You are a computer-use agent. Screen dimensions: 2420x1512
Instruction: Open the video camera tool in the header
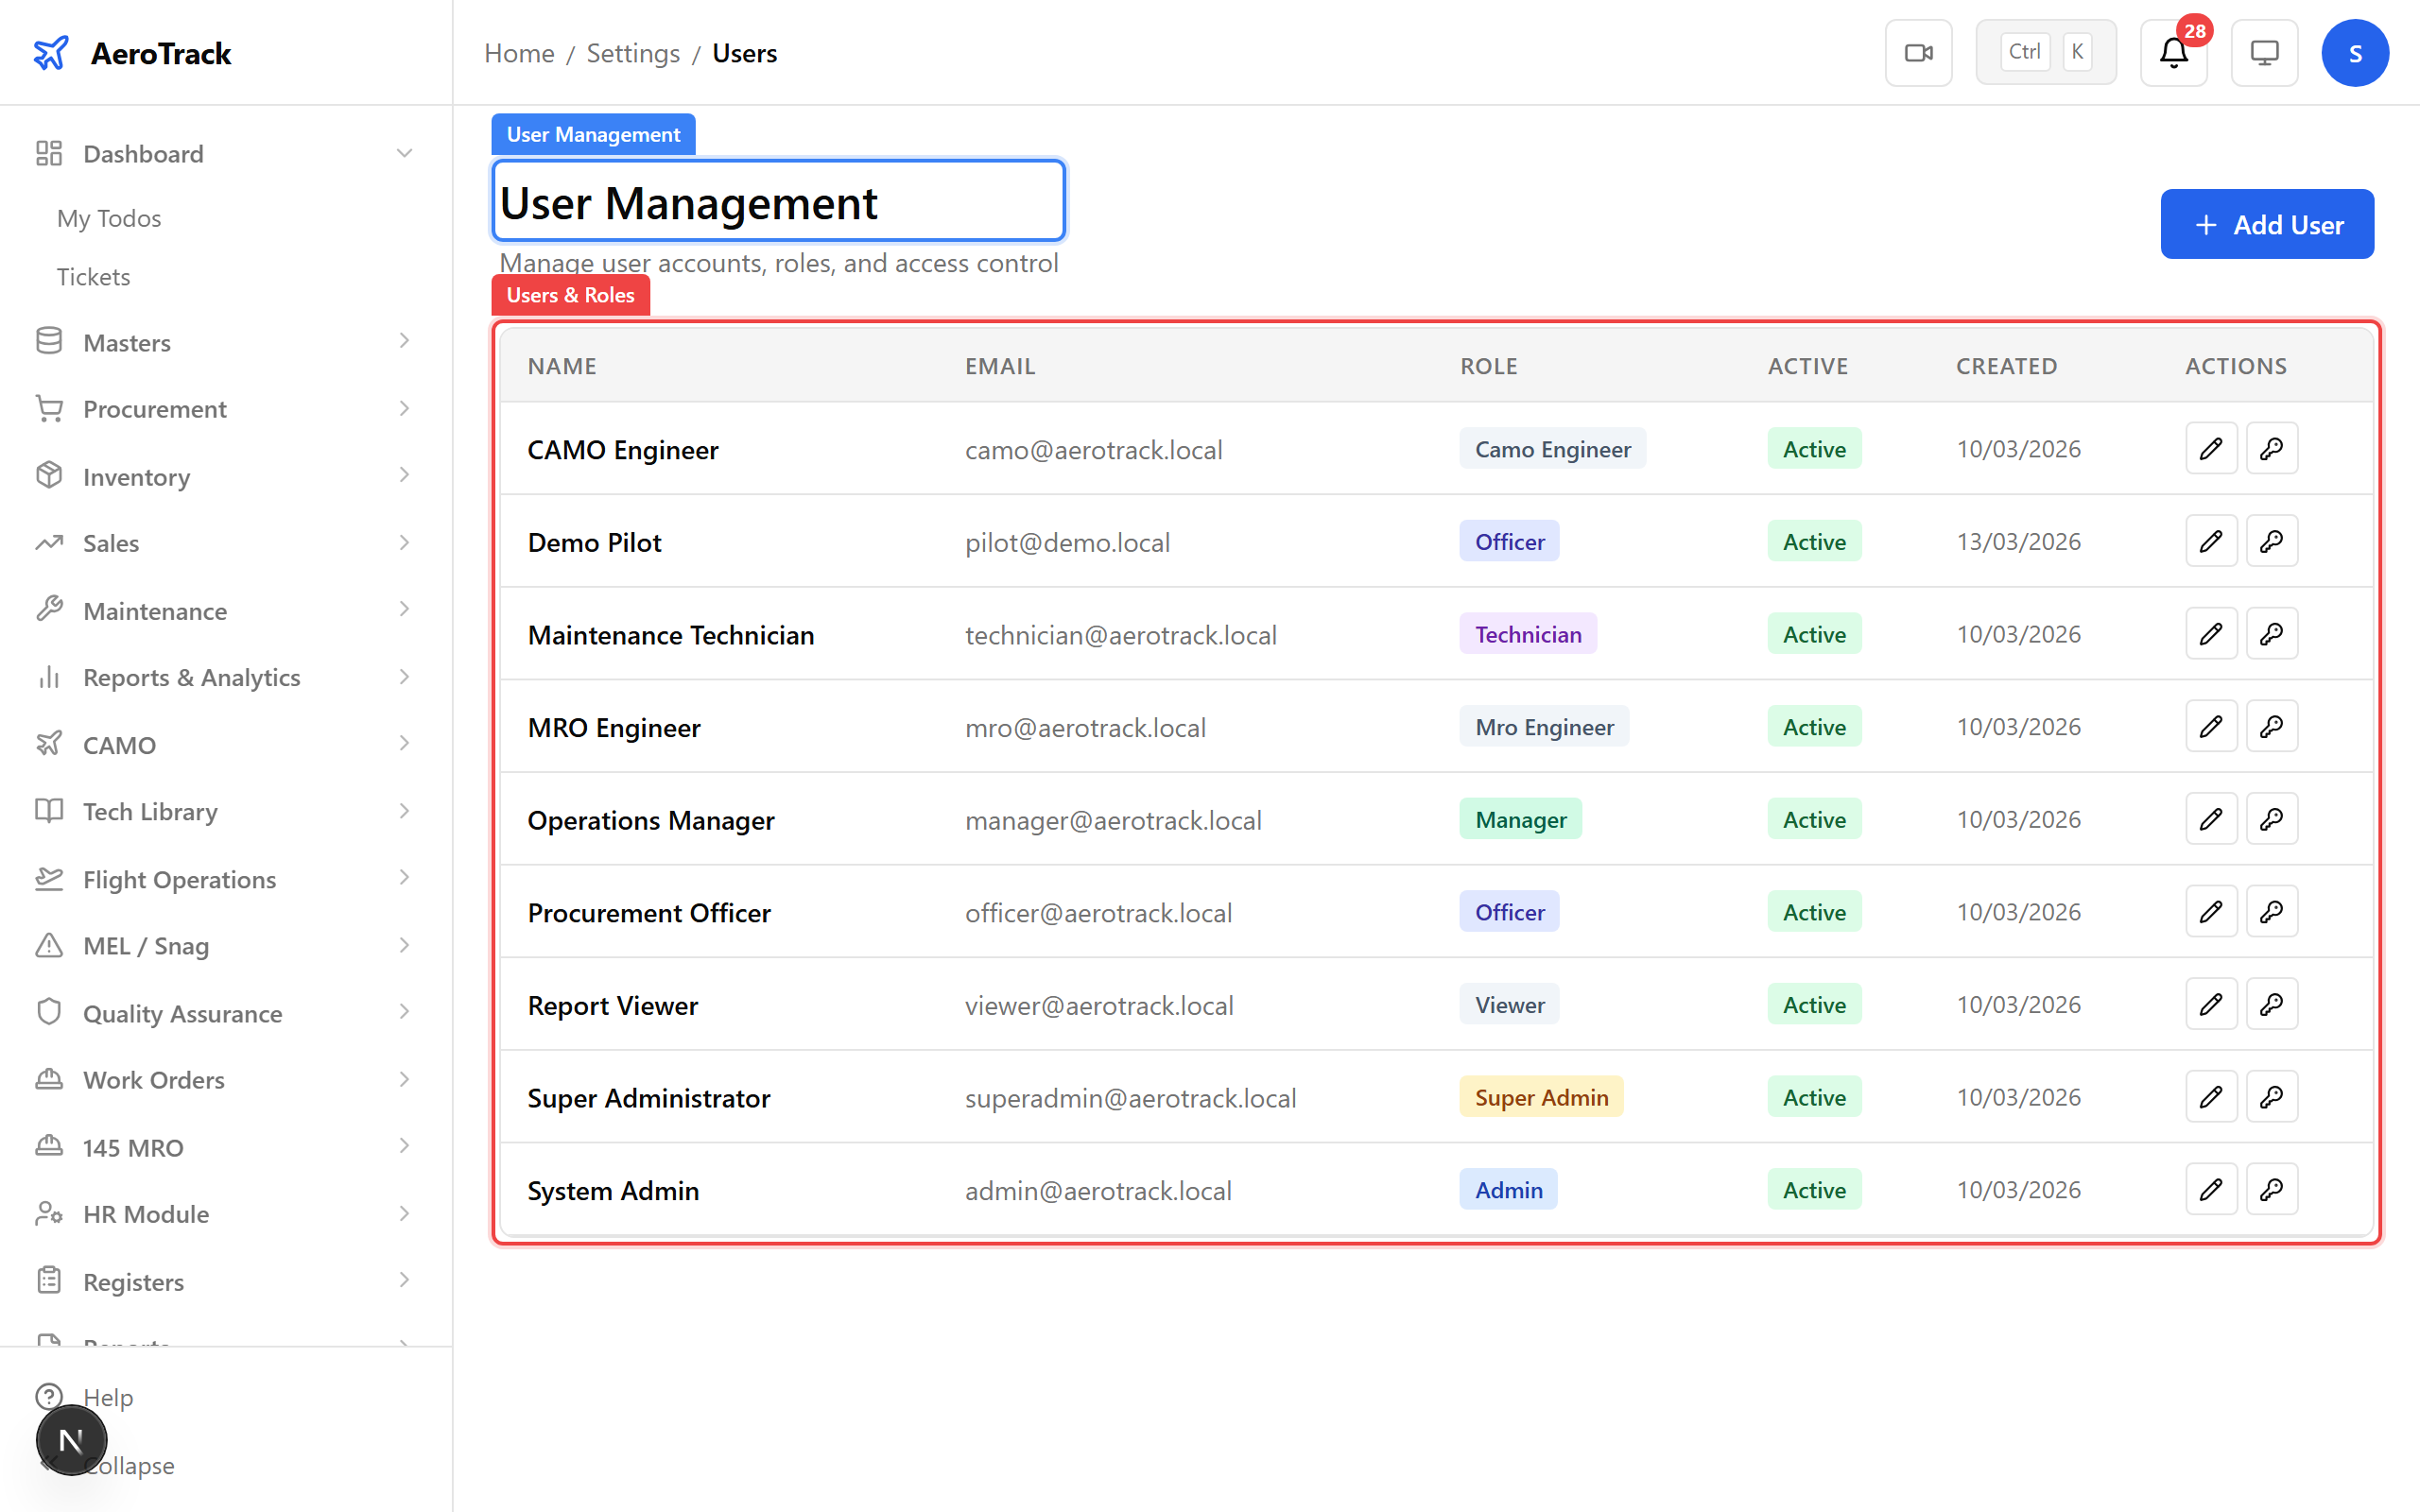pos(1918,52)
